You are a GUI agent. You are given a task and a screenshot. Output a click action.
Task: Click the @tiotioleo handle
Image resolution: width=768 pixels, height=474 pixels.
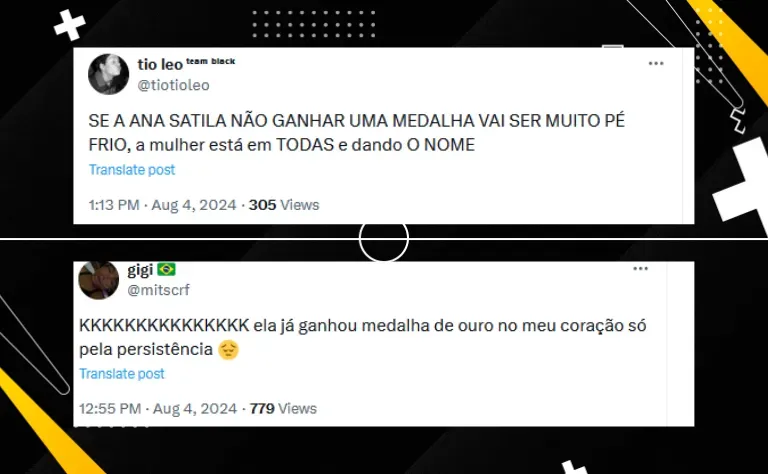coord(173,85)
